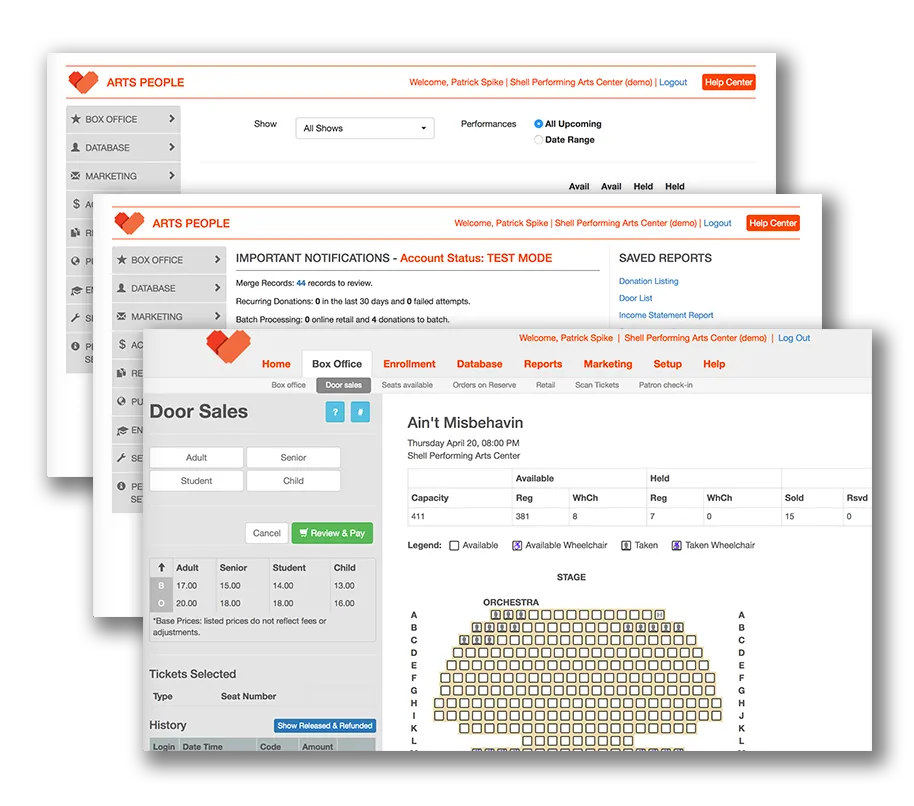Open the Patron check-in subtab
The image size is (914, 806).
(x=666, y=385)
